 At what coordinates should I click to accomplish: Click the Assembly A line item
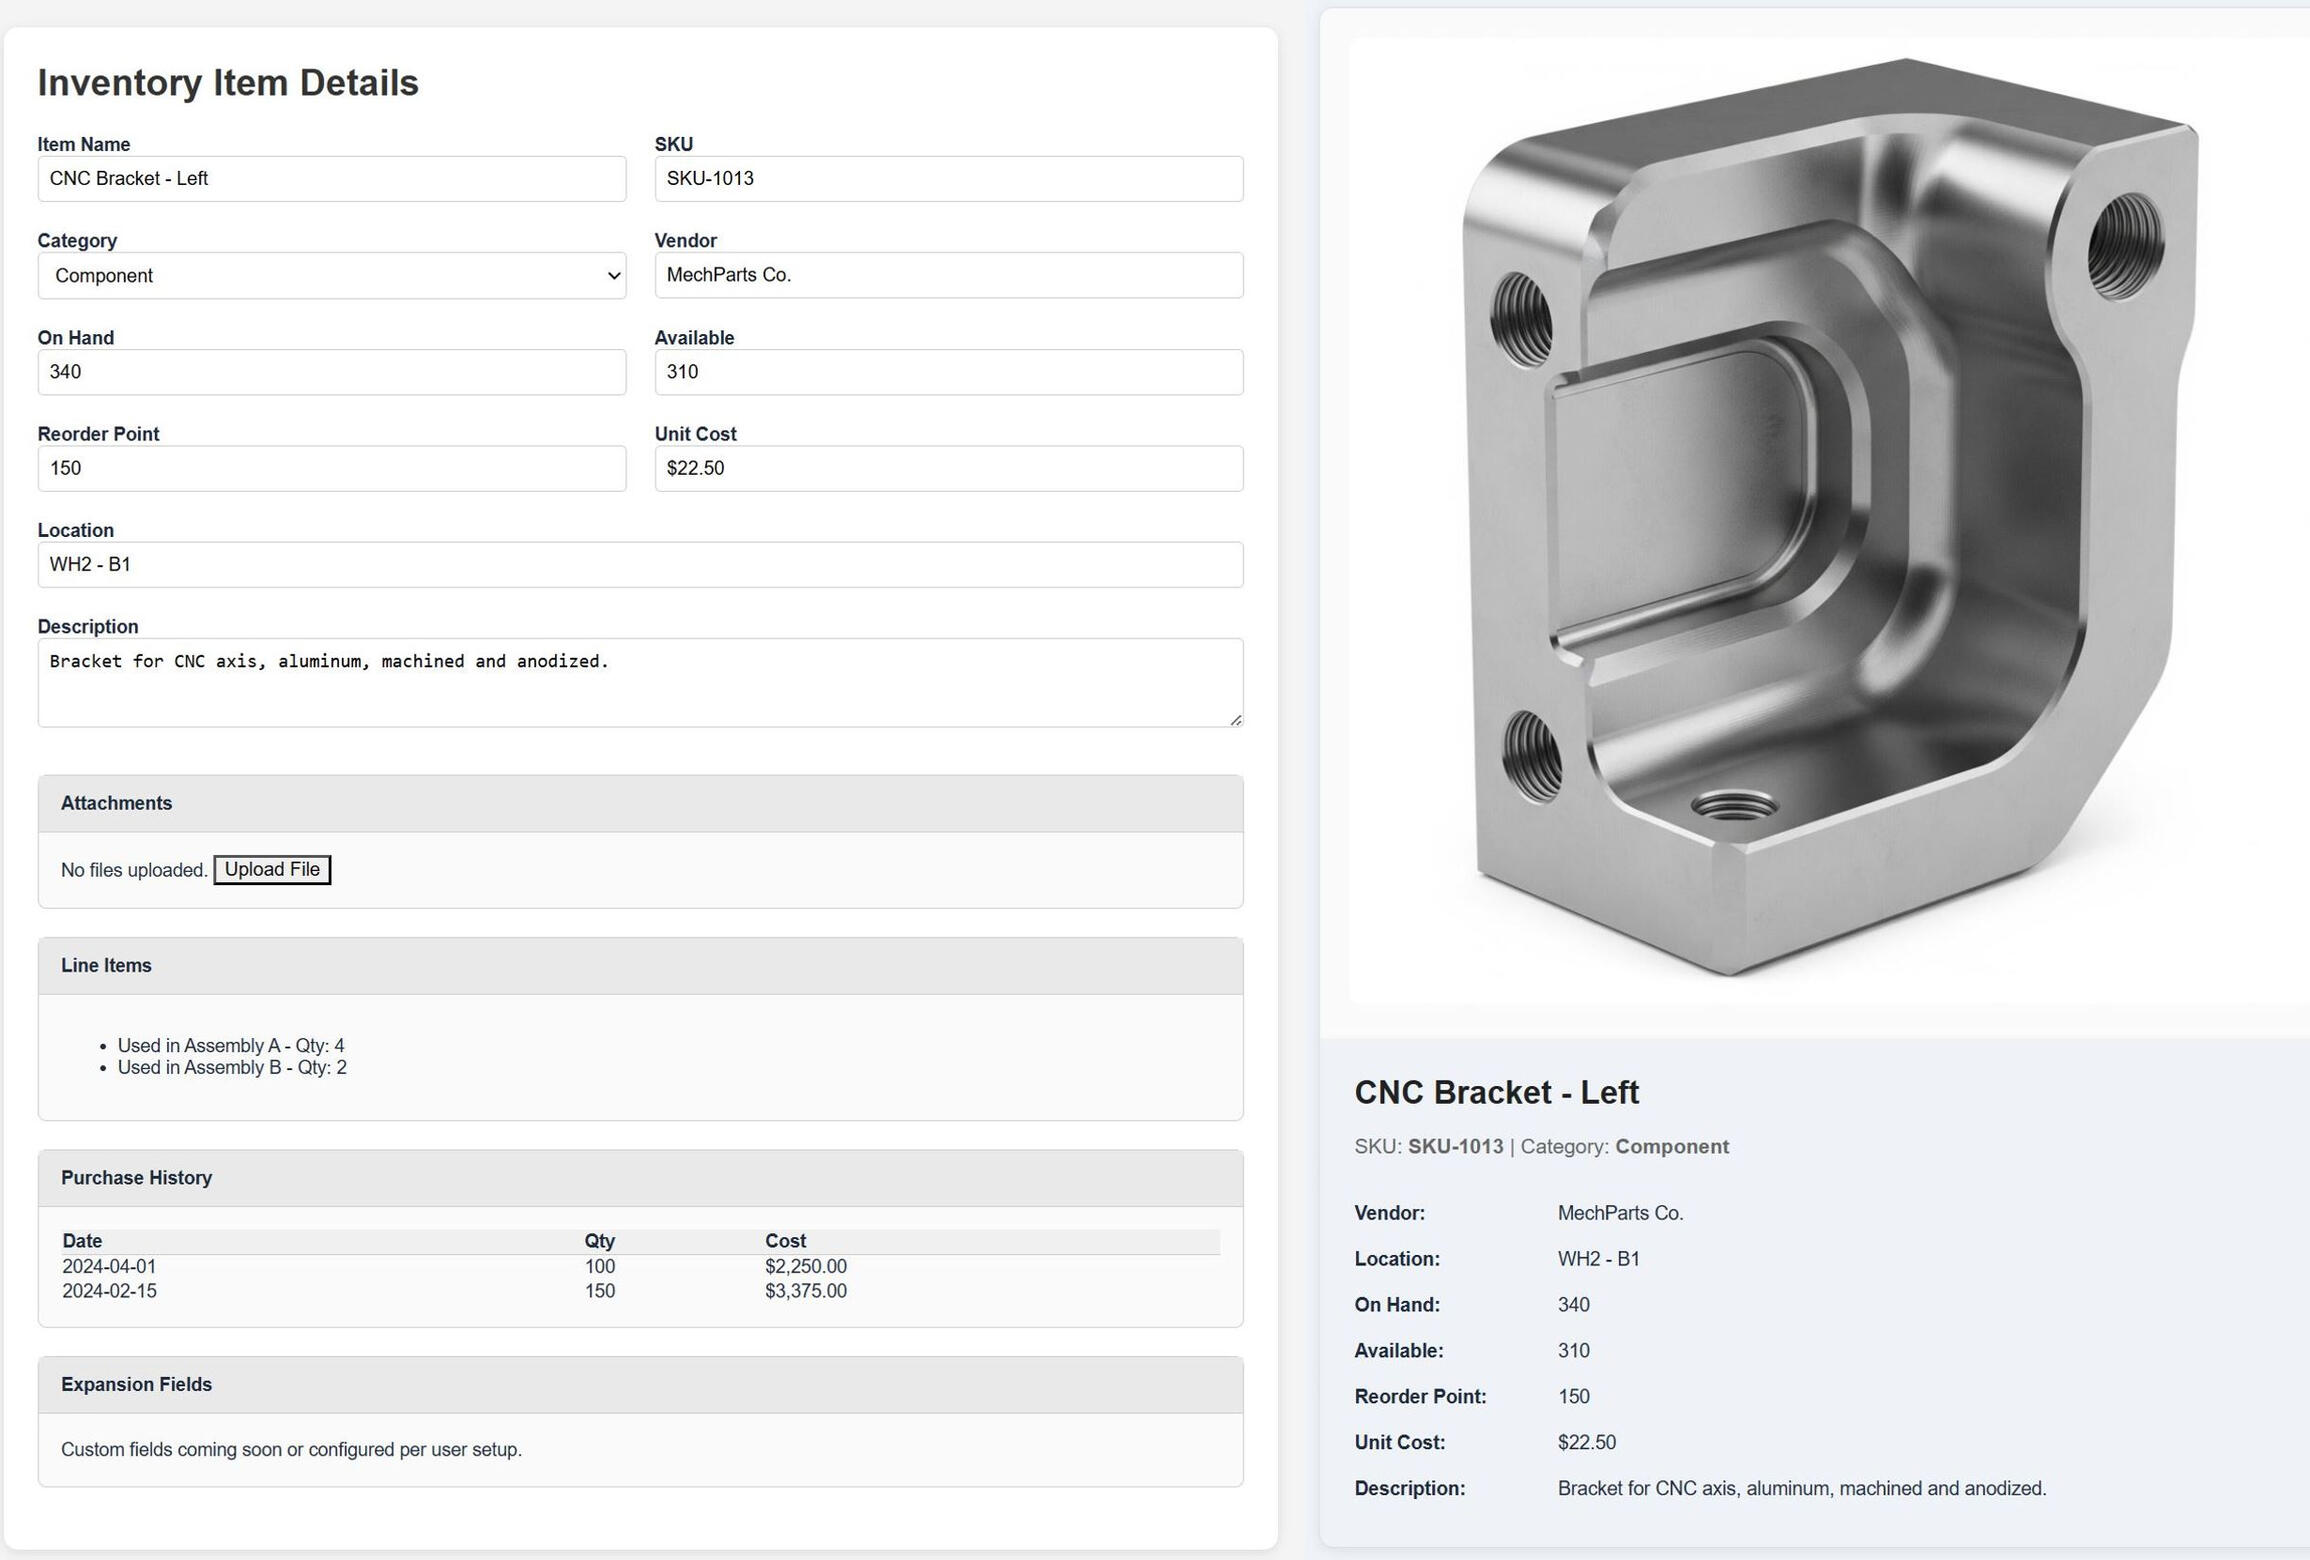230,1046
